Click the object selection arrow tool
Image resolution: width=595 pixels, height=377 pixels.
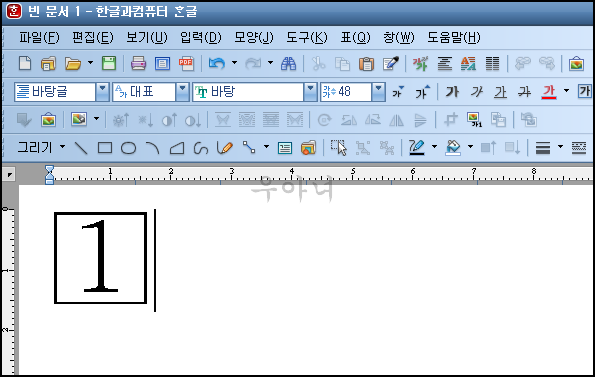[x=338, y=148]
